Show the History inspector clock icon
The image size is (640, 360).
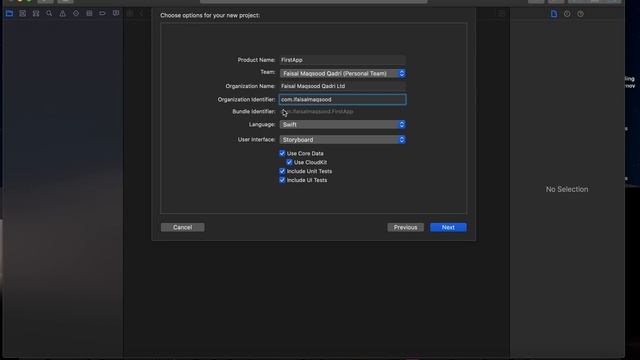pos(567,14)
